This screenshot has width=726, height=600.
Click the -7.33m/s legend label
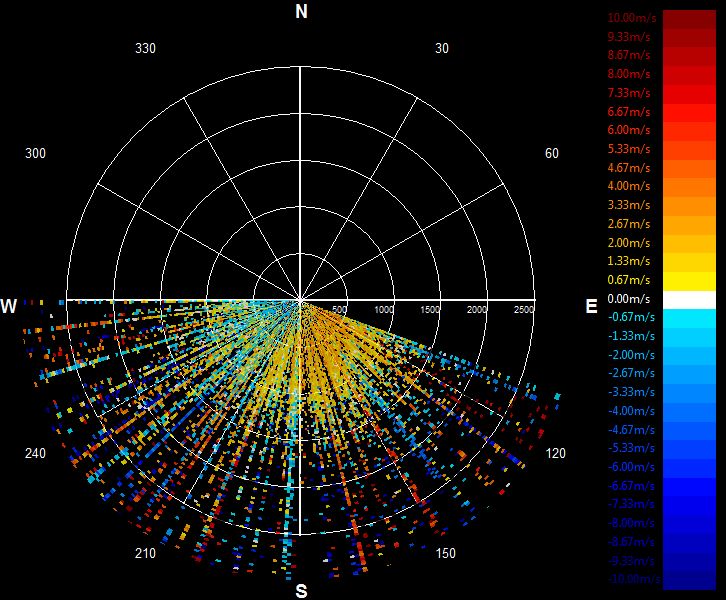pyautogui.click(x=631, y=504)
